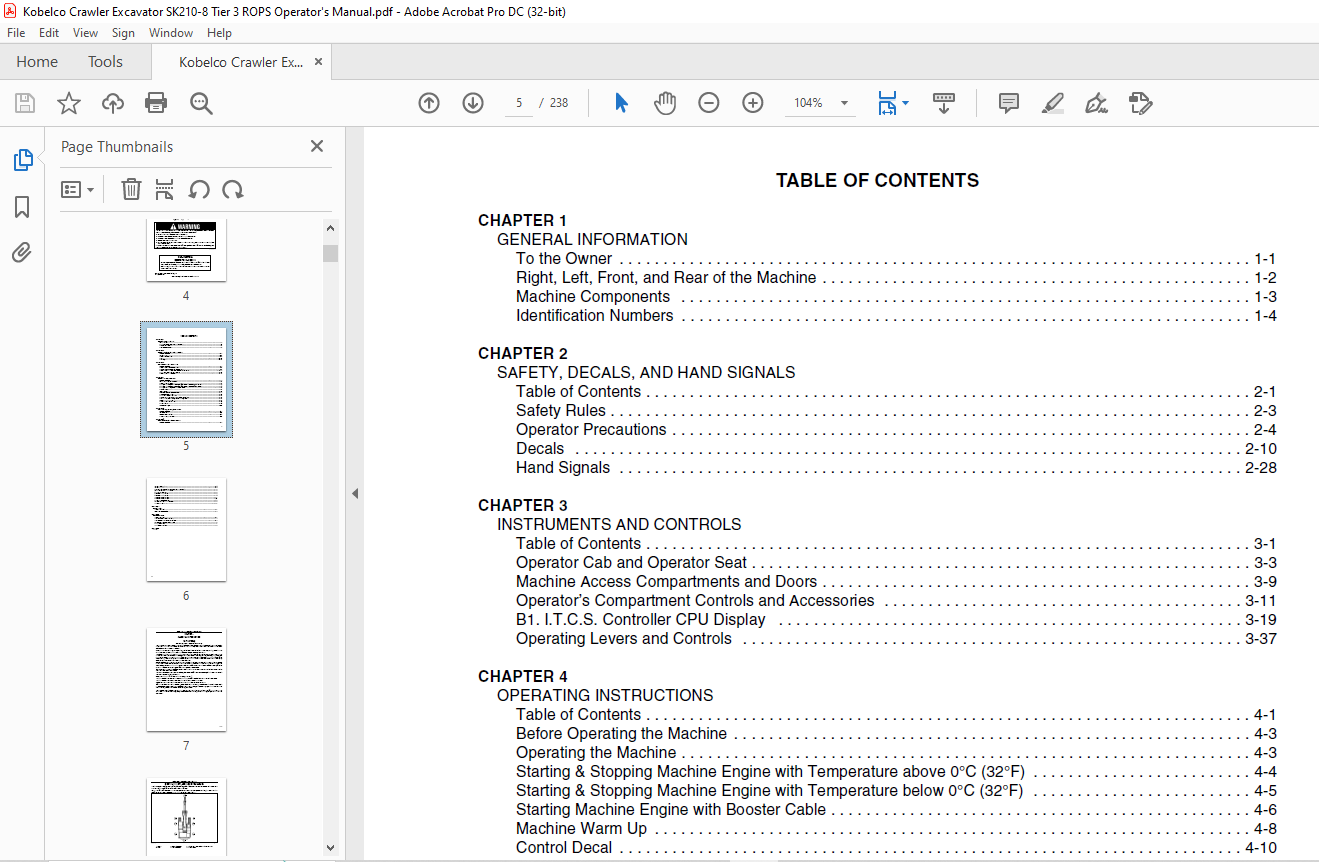This screenshot has width=1319, height=862.
Task: Open the Edit menu
Action: coord(49,33)
